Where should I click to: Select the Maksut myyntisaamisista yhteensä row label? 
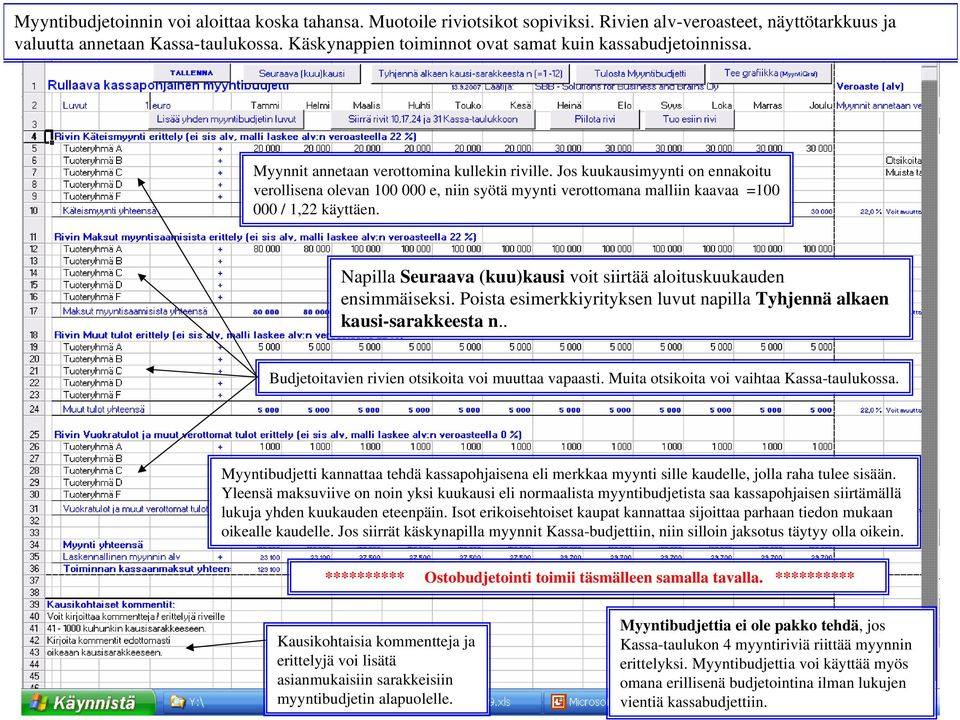[x=135, y=311]
